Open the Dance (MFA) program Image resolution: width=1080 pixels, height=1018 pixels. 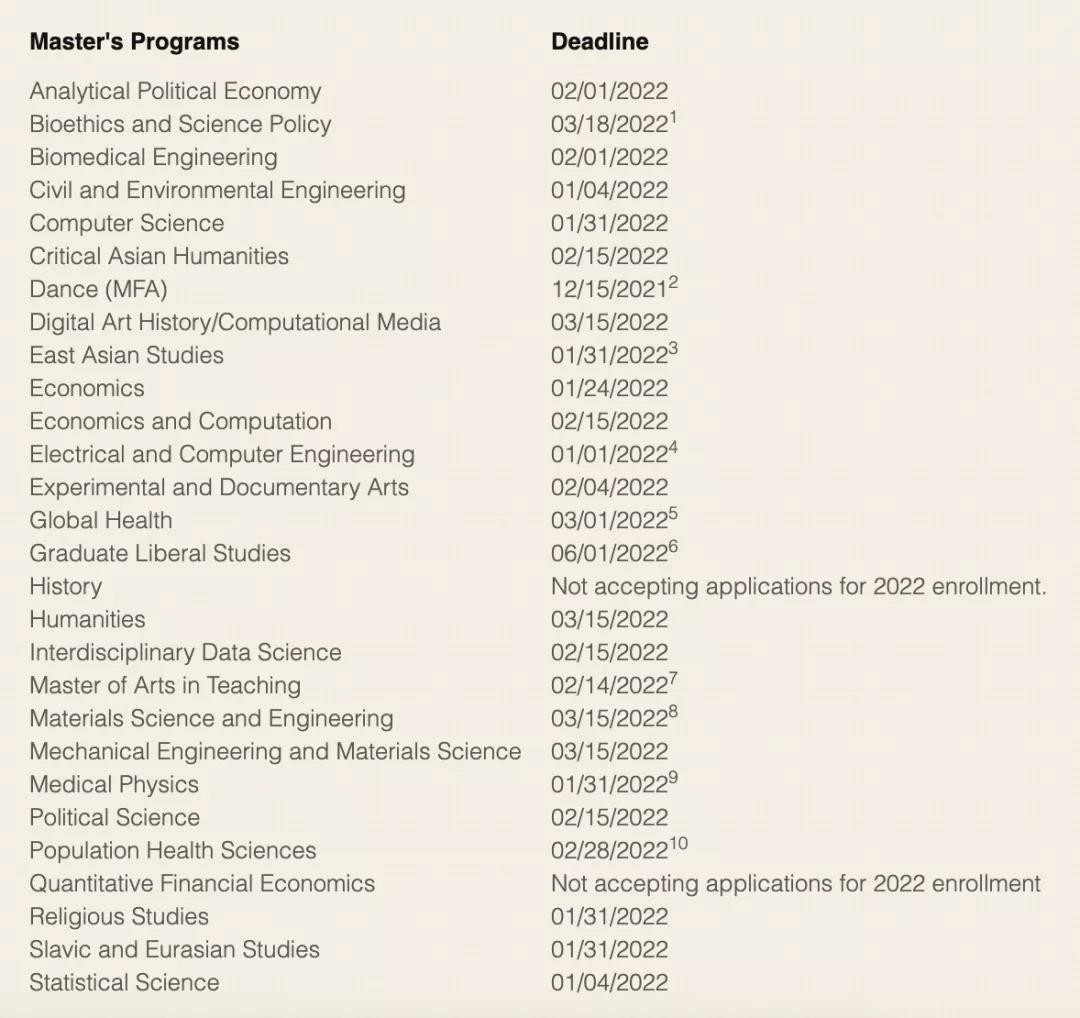point(98,289)
